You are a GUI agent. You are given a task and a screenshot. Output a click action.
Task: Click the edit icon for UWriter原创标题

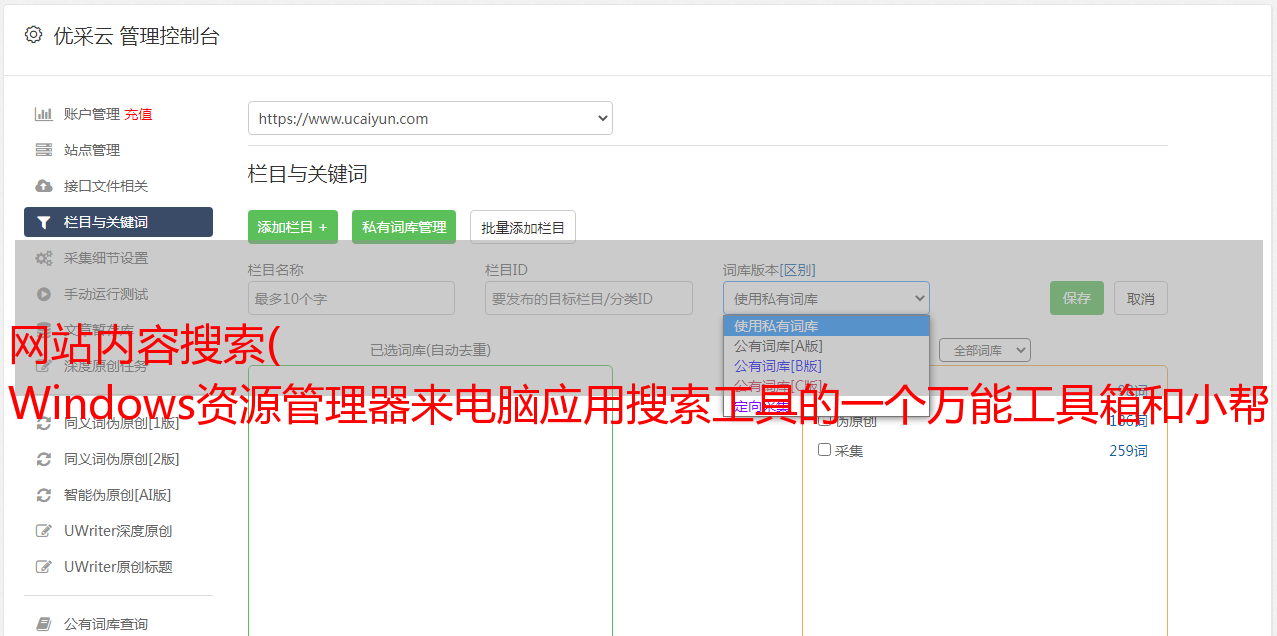tap(43, 567)
